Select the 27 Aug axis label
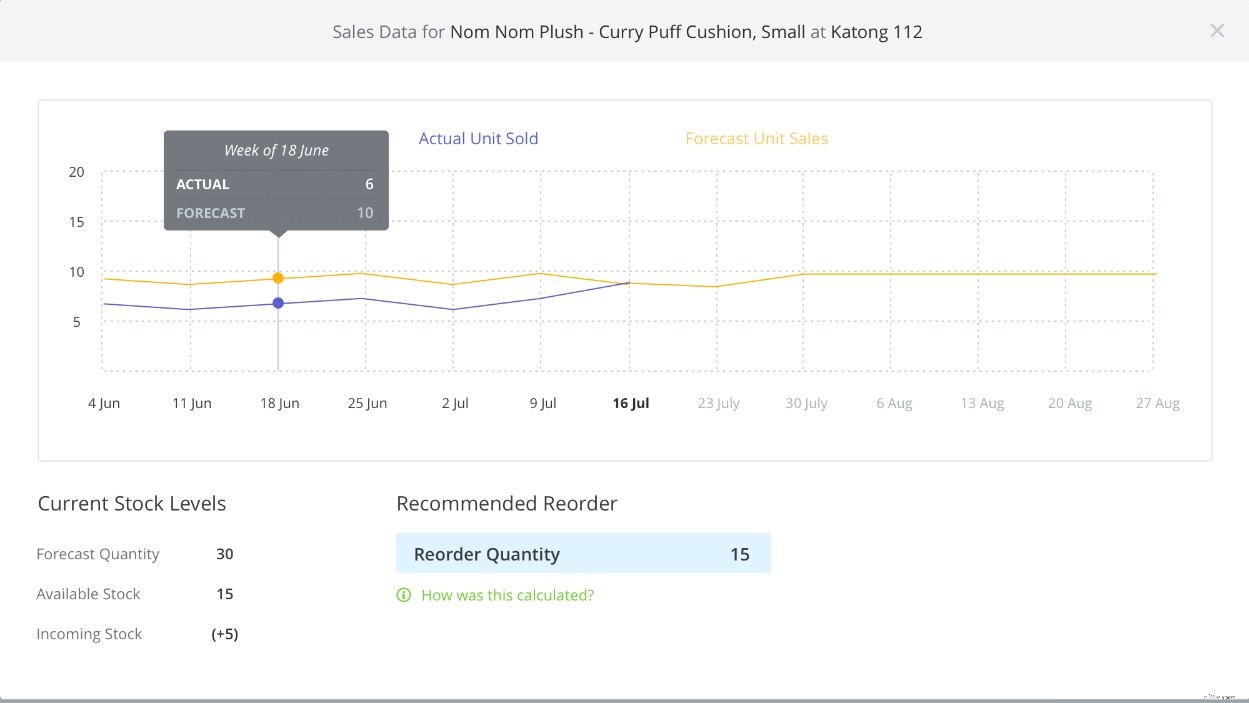 1157,403
